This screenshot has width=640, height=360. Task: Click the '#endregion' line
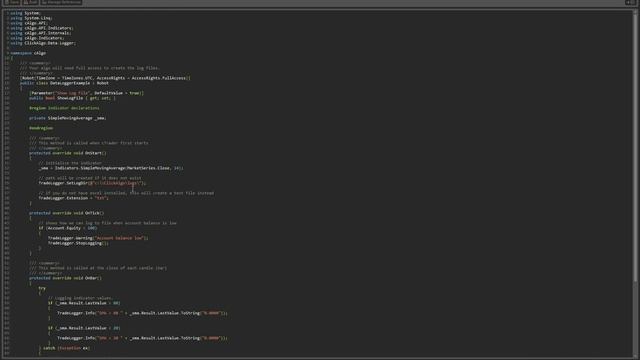(41, 128)
